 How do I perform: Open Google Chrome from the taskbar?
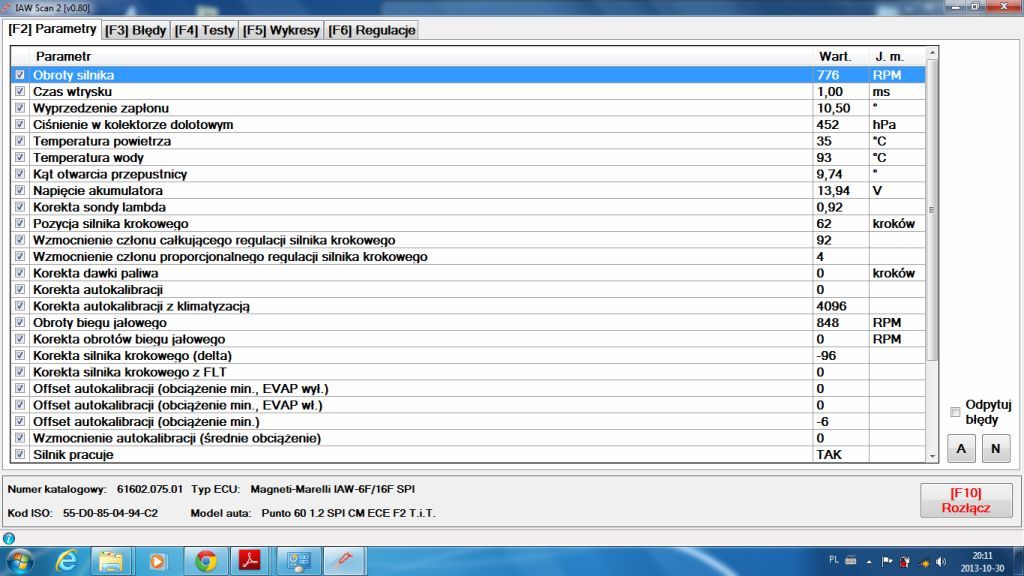pyautogui.click(x=206, y=561)
